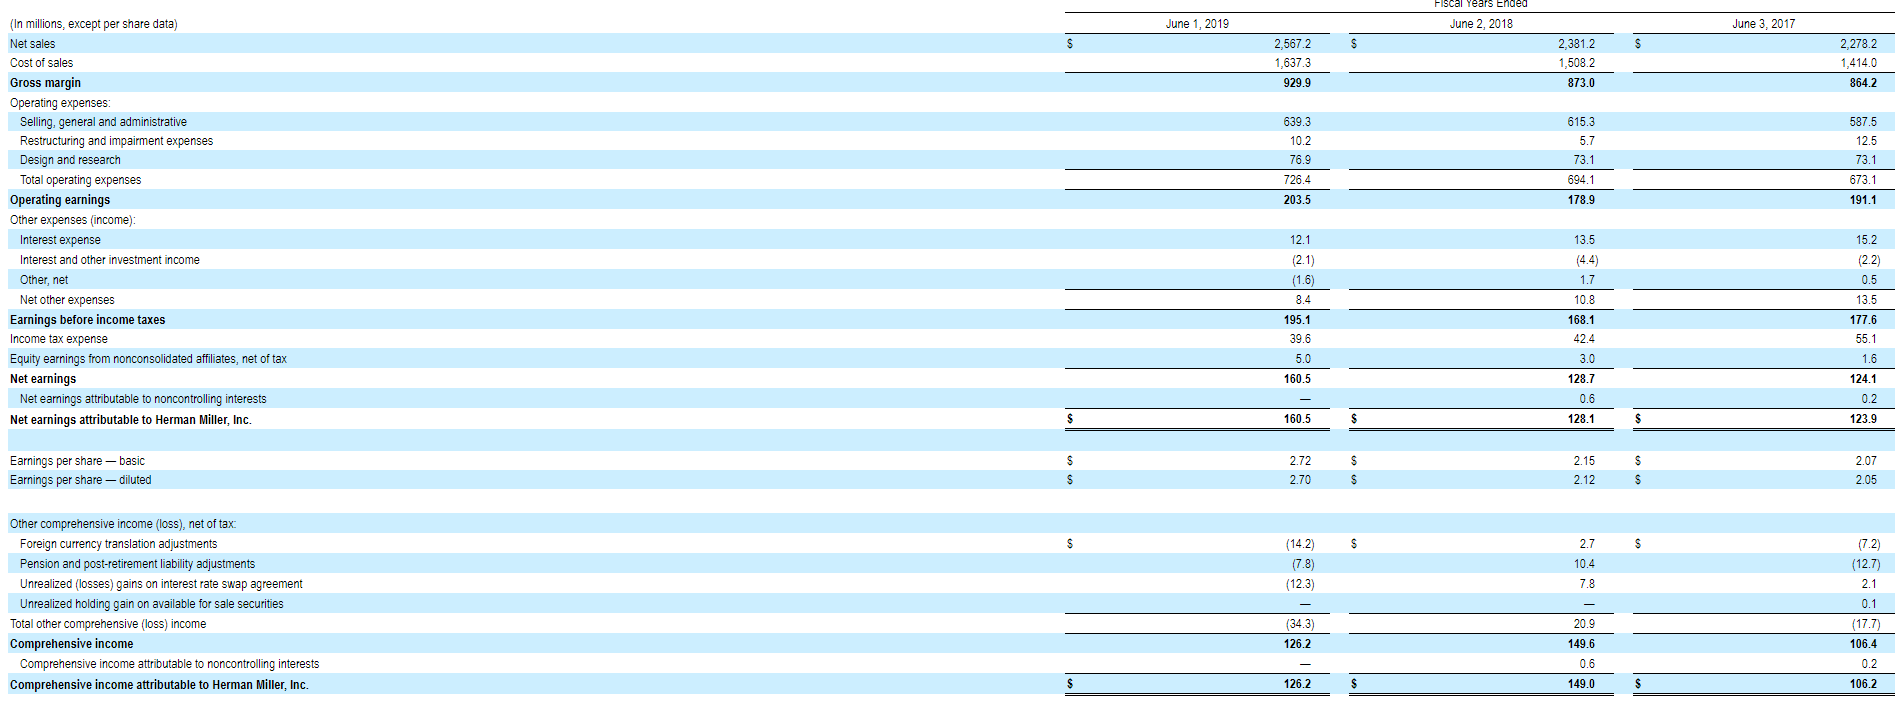Click the 'June 1, 2019' column header
The height and width of the screenshot is (701, 1895).
point(1197,24)
